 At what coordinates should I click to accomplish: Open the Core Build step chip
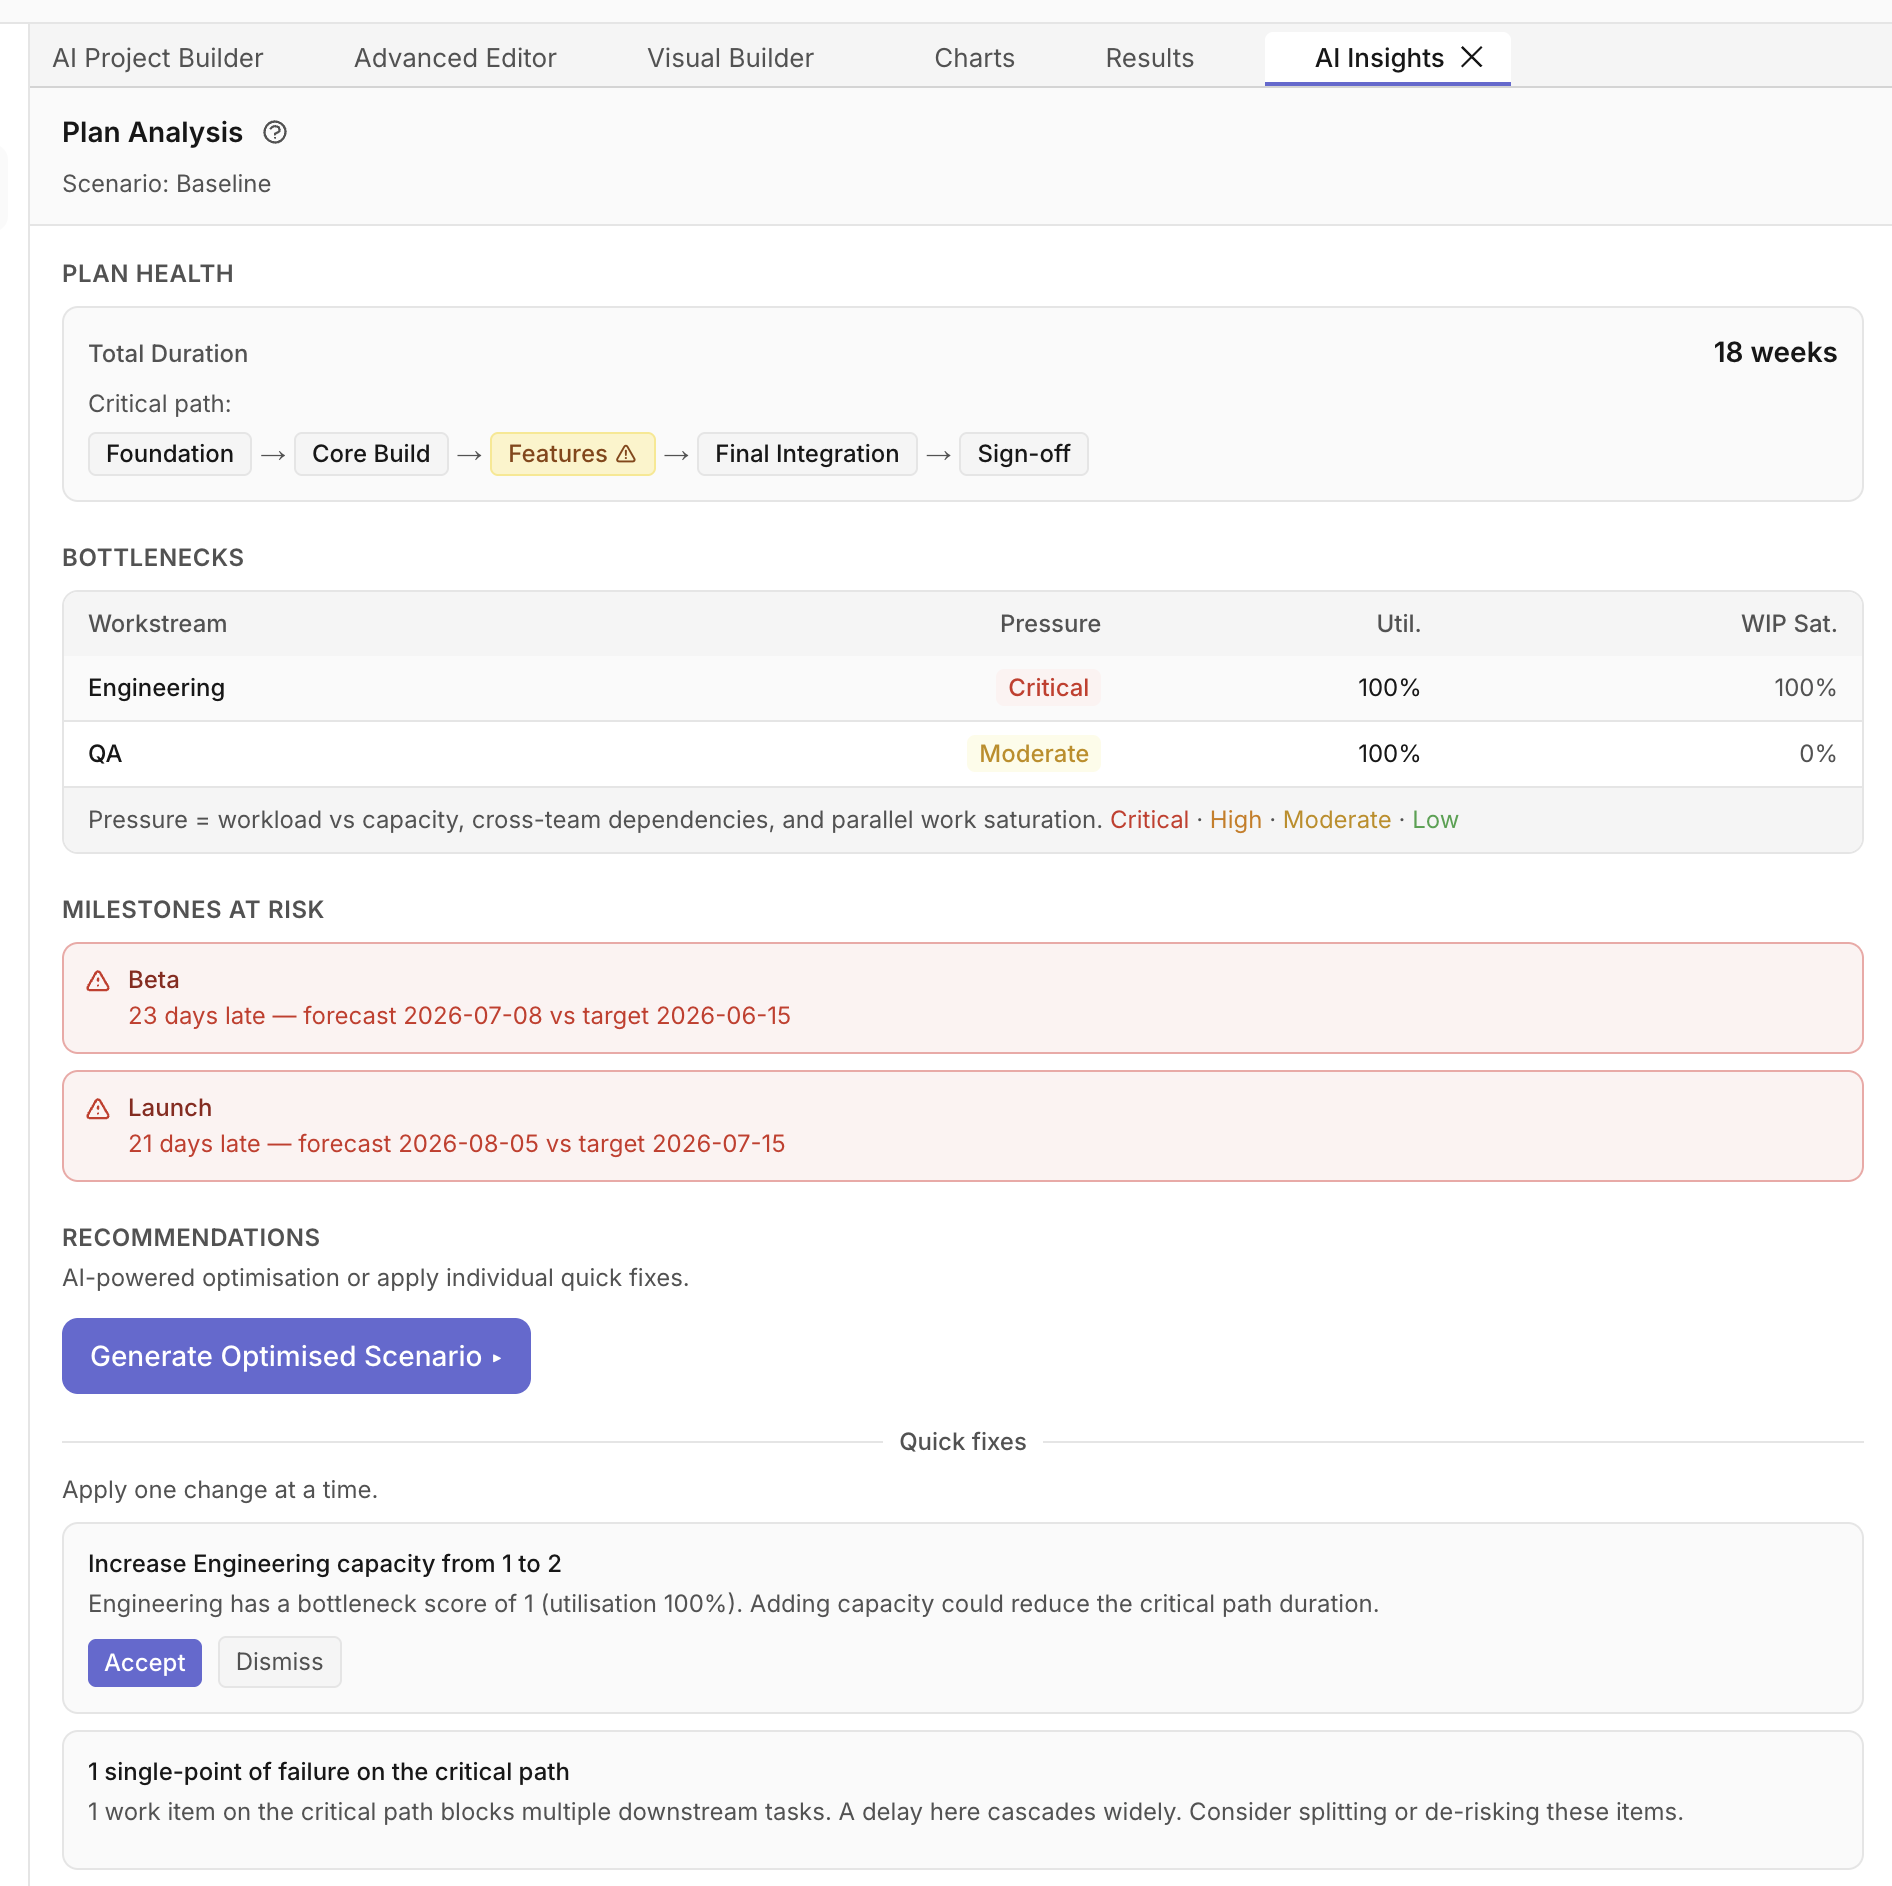pos(371,453)
